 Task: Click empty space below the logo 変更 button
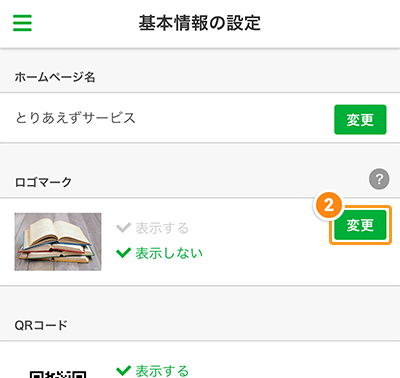(x=360, y=265)
